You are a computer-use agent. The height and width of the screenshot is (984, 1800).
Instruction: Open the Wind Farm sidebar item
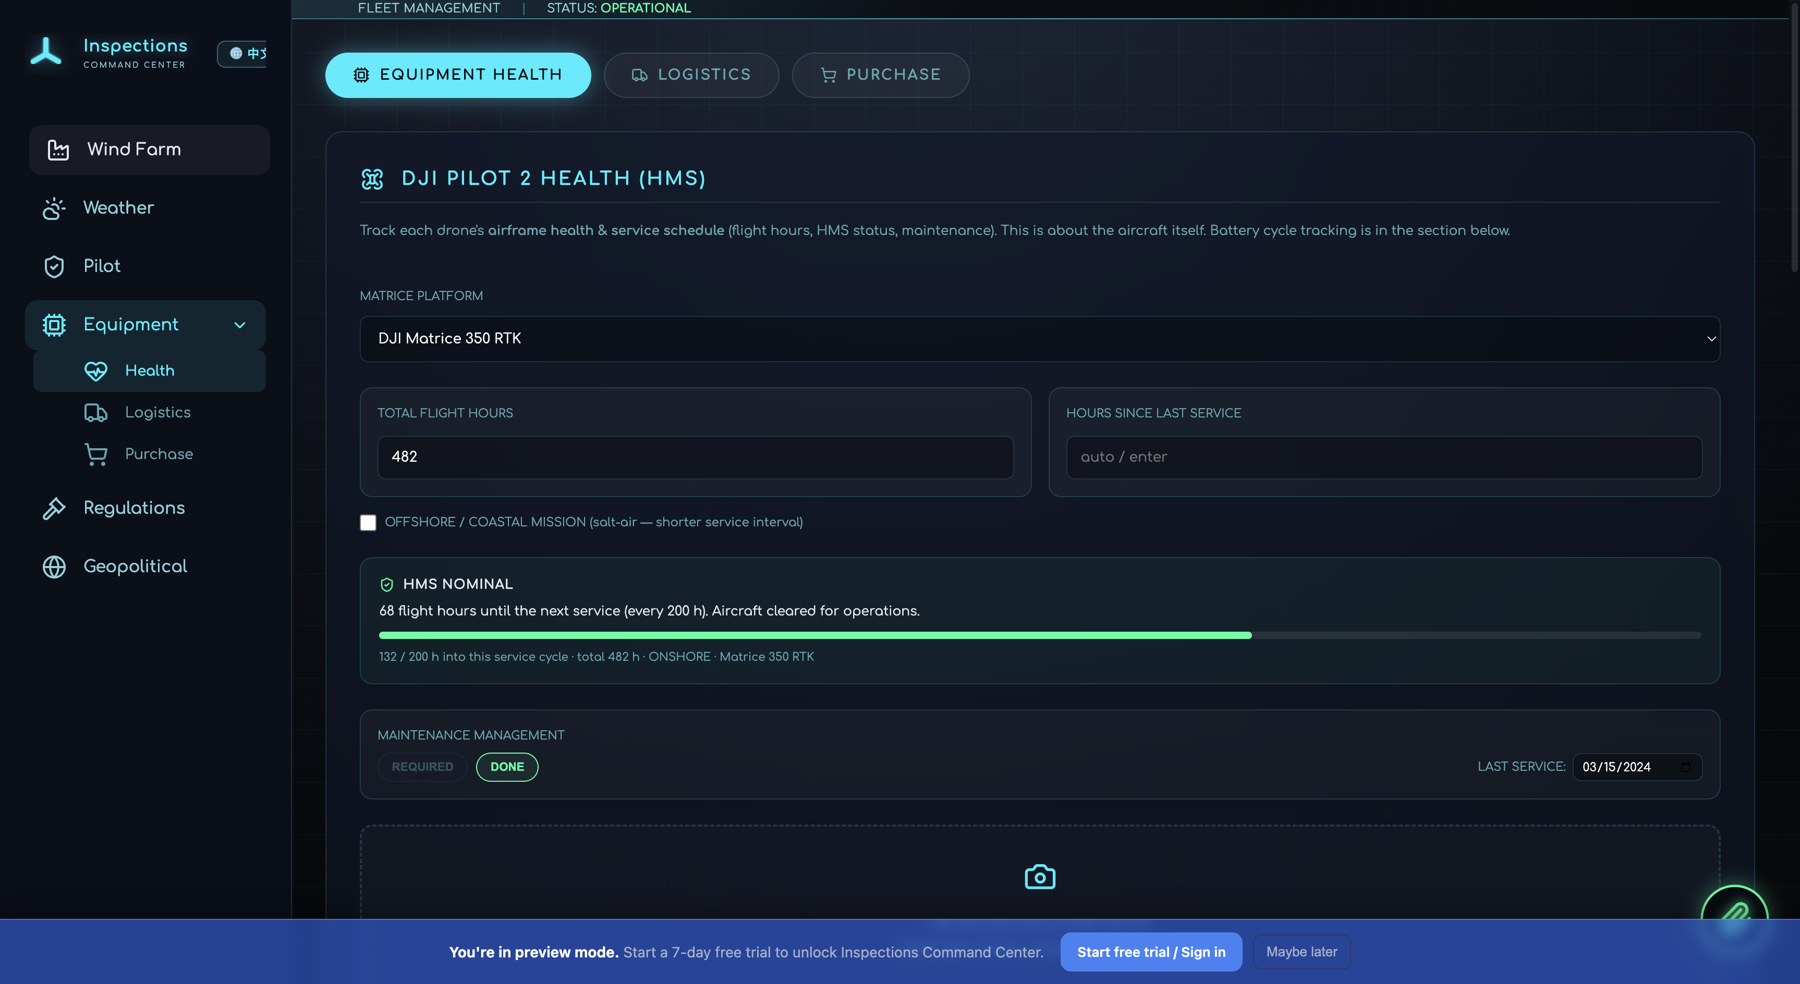click(x=149, y=150)
